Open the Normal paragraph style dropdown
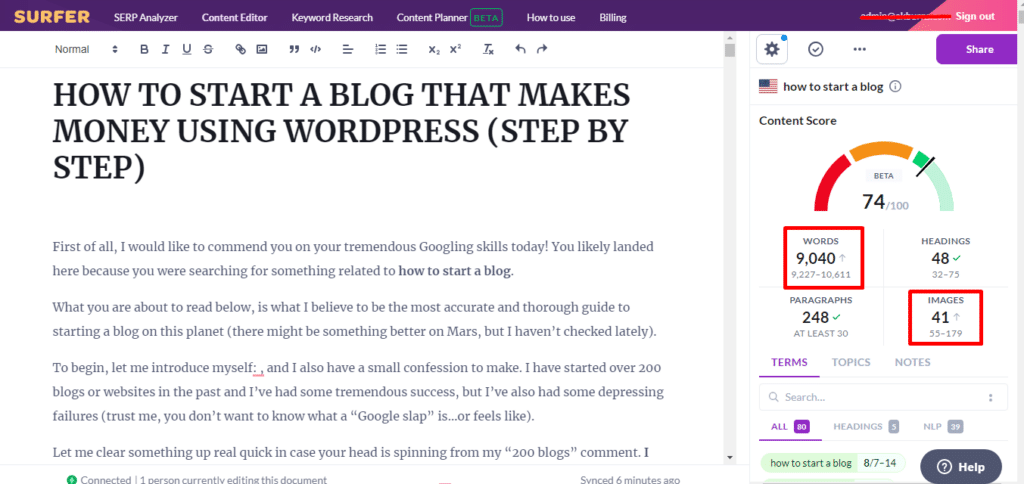Viewport: 1024px width, 484px height. pyautogui.click(x=86, y=49)
